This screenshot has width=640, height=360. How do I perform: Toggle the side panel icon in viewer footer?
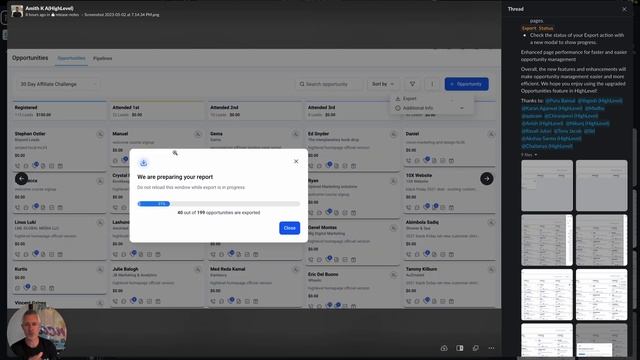[x=460, y=348]
